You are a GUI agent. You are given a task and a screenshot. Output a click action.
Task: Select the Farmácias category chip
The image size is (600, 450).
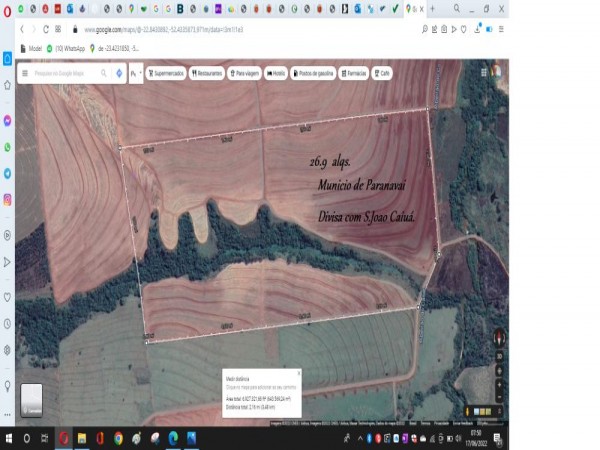coord(354,73)
